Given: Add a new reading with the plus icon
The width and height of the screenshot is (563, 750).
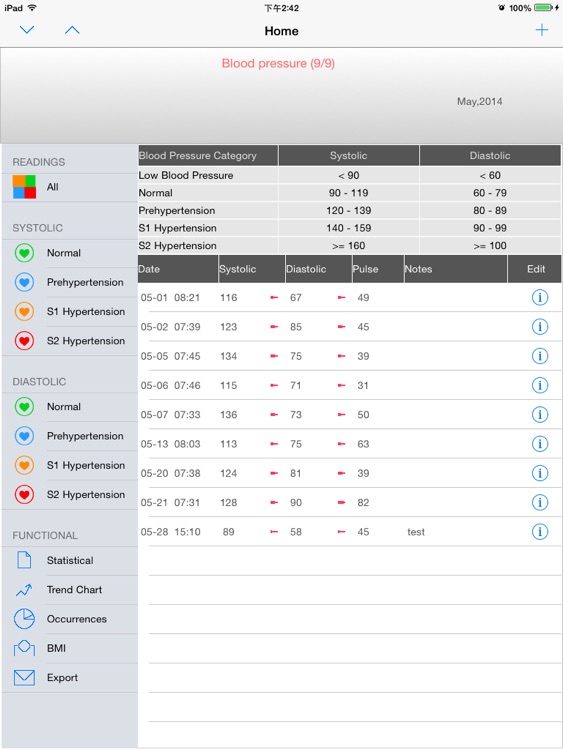Looking at the screenshot, I should [541, 30].
